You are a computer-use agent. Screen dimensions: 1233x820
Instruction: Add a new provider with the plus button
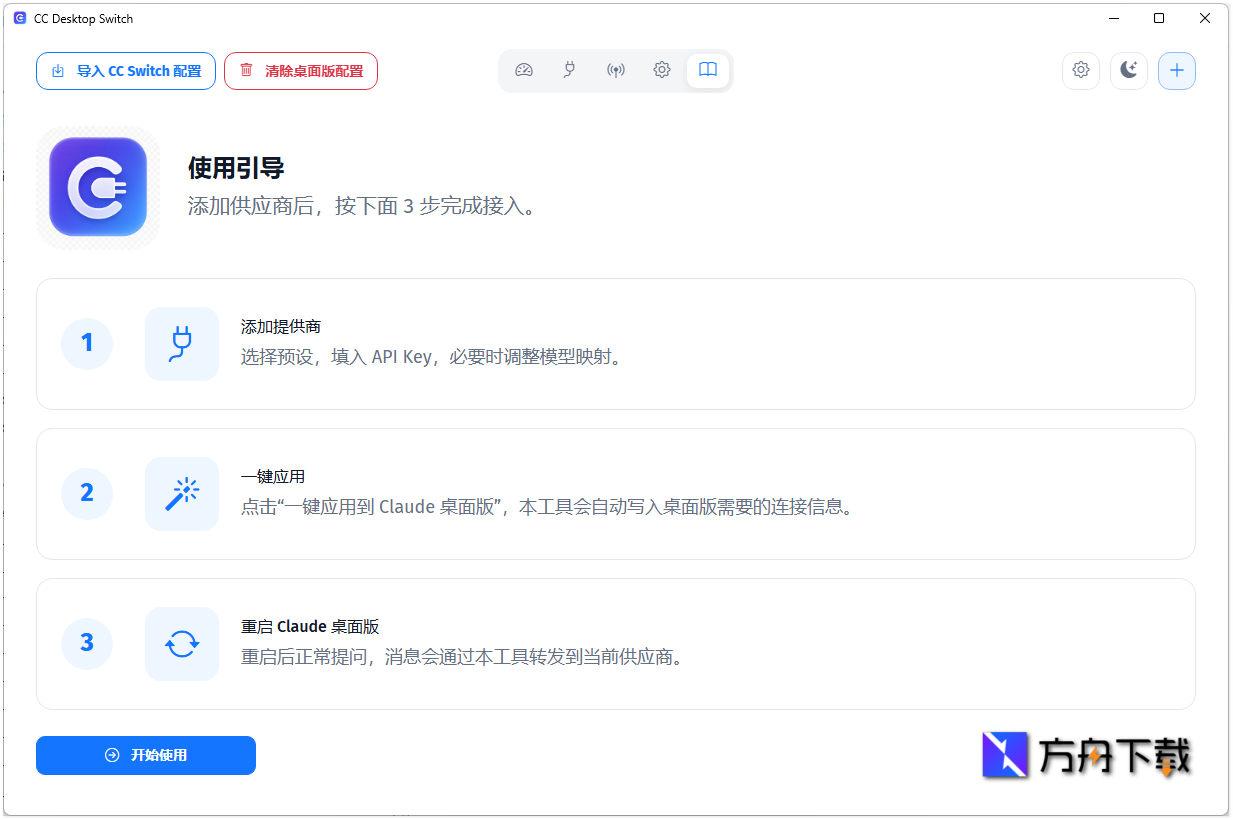click(1177, 70)
